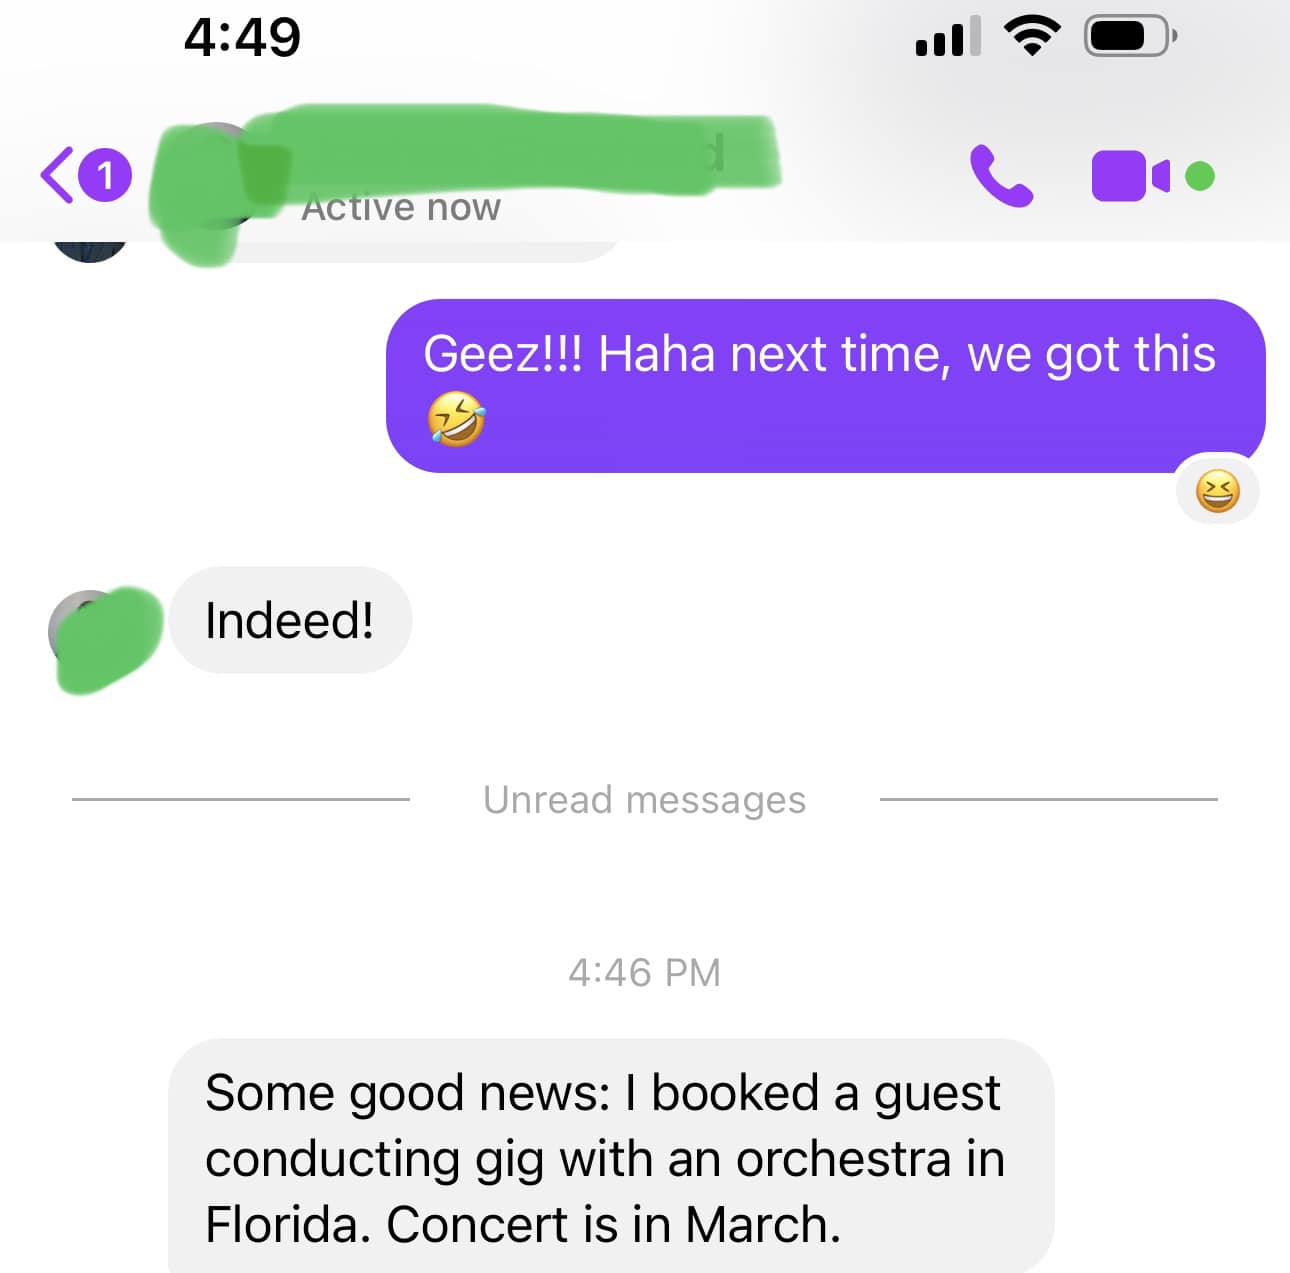Image resolution: width=1290 pixels, height=1273 pixels.
Task: Start a voice call with the phone icon
Action: click(x=1001, y=176)
